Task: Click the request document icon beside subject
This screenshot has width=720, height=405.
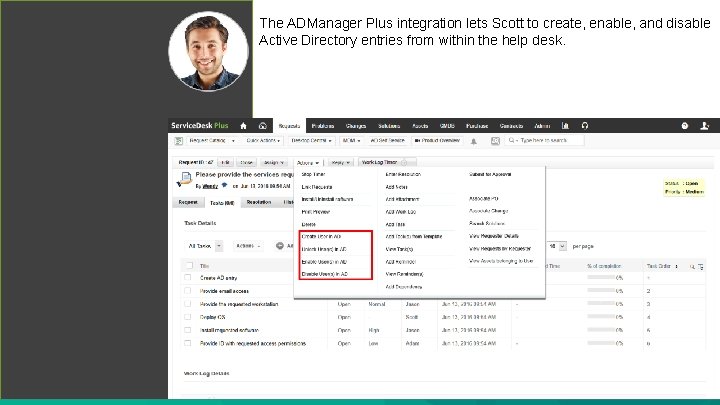Action: (185, 180)
